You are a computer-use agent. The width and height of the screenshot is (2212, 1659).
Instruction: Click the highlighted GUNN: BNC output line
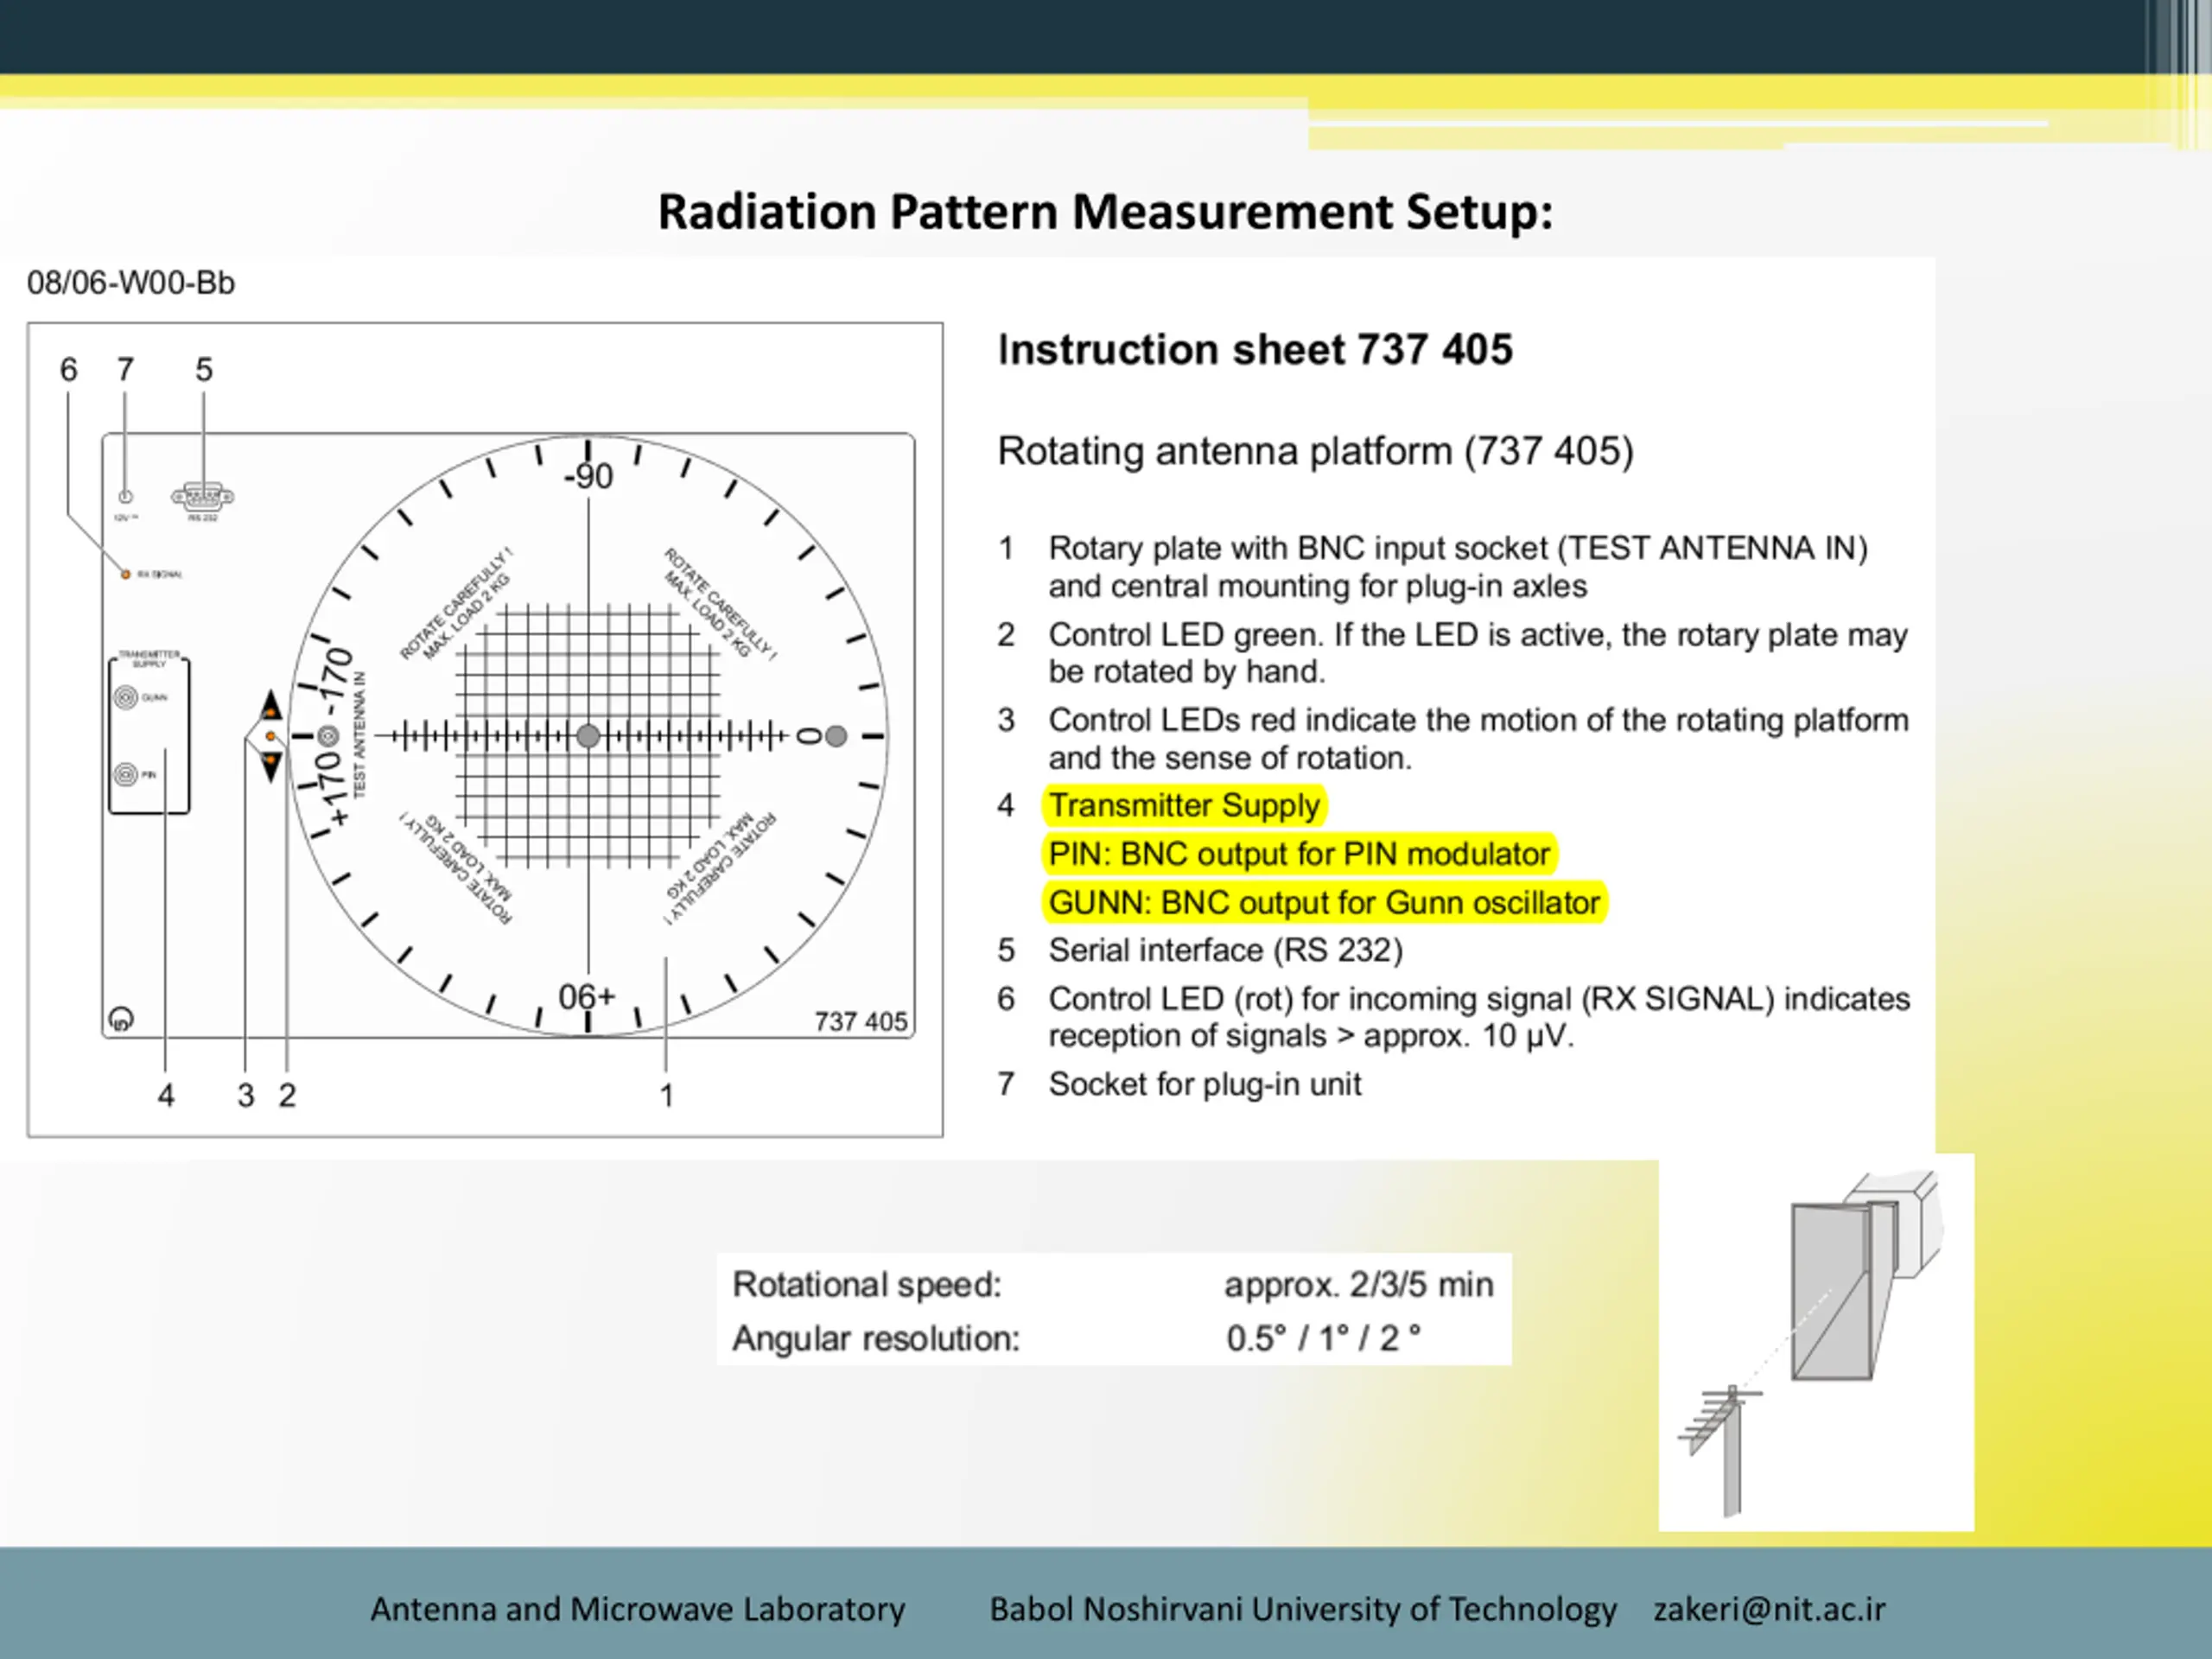(x=1324, y=902)
